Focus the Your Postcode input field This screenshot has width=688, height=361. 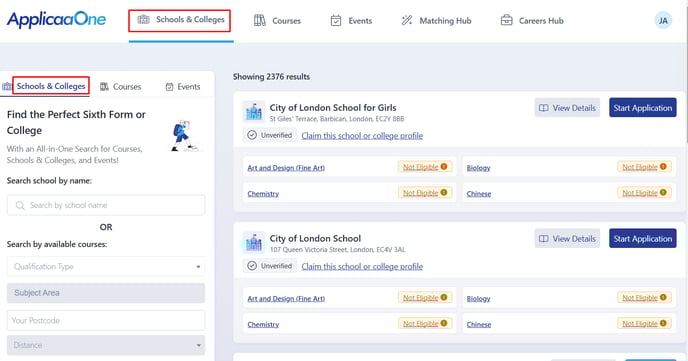click(x=106, y=320)
